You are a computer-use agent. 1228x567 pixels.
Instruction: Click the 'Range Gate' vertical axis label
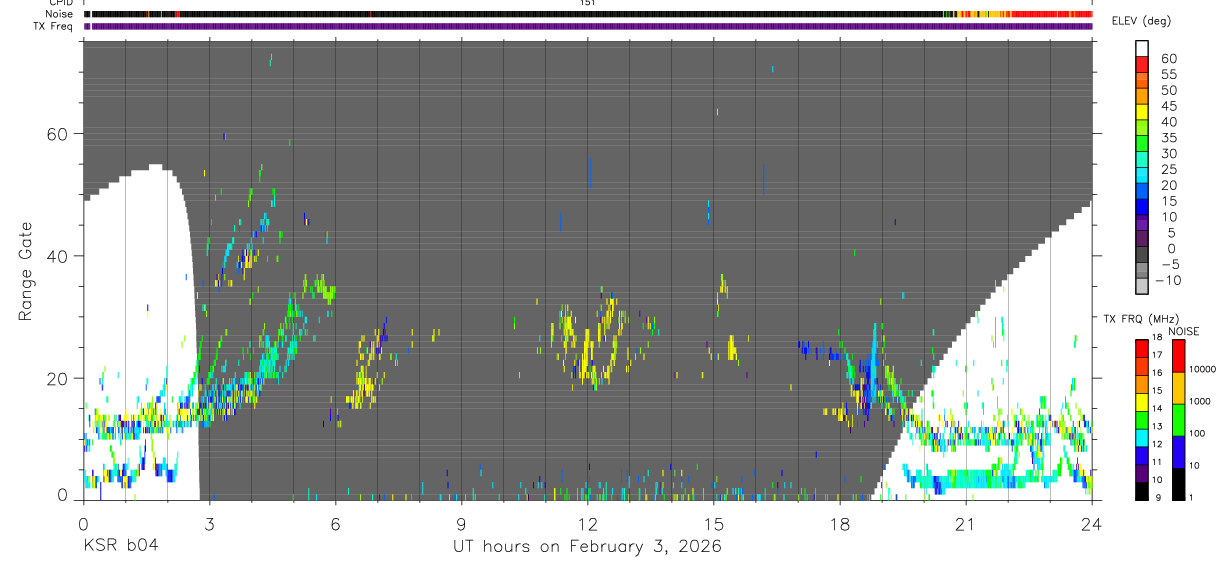click(x=26, y=271)
